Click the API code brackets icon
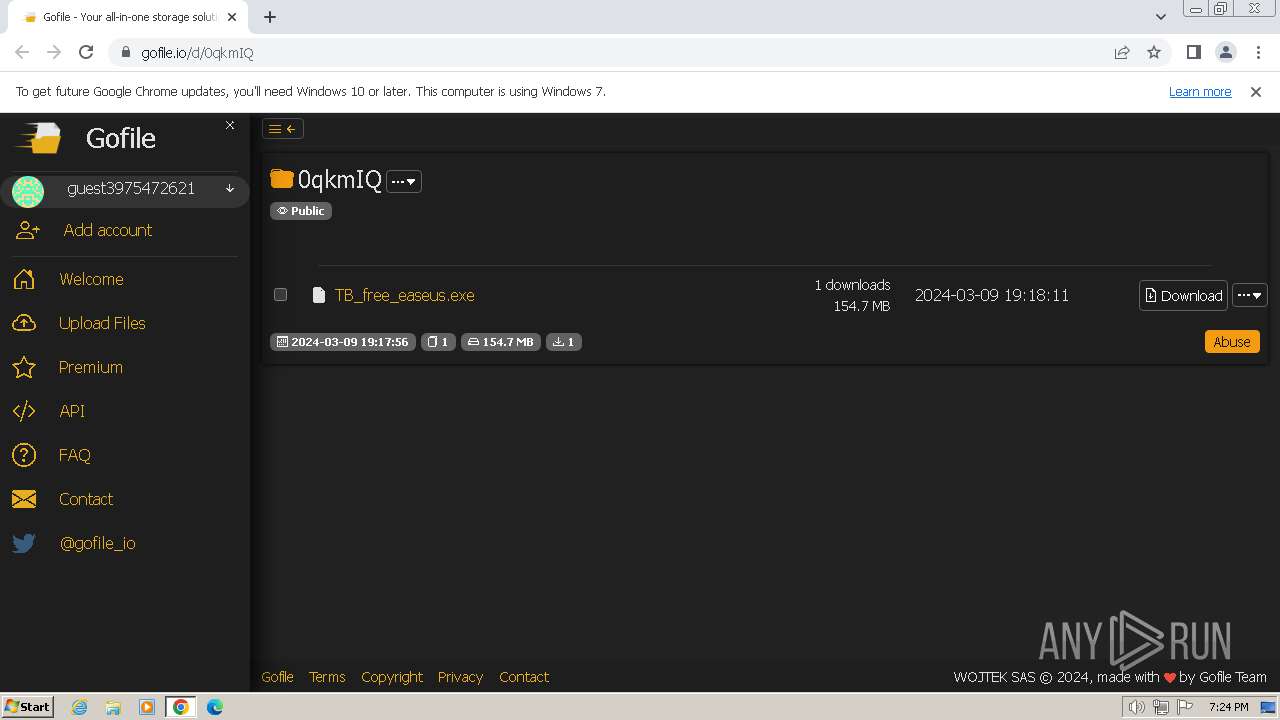Image resolution: width=1280 pixels, height=720 pixels. coord(24,411)
